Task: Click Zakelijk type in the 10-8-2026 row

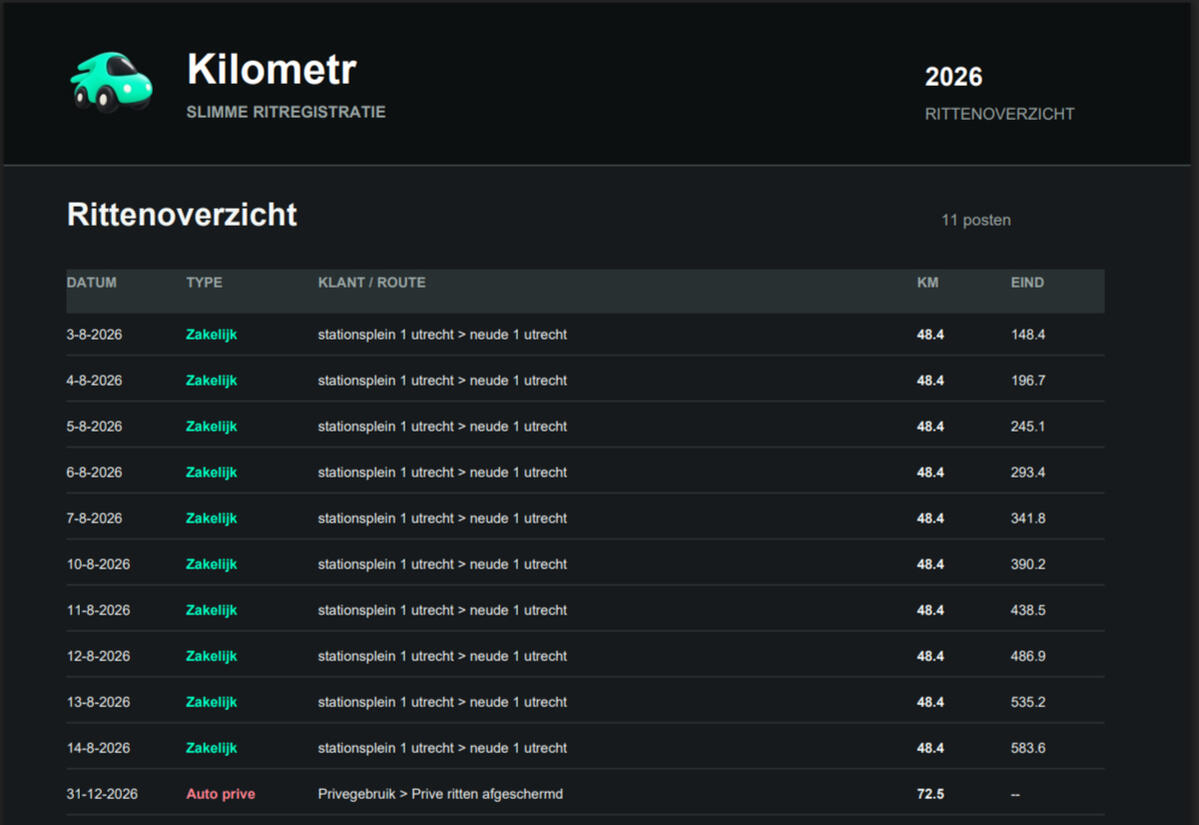Action: [211, 564]
